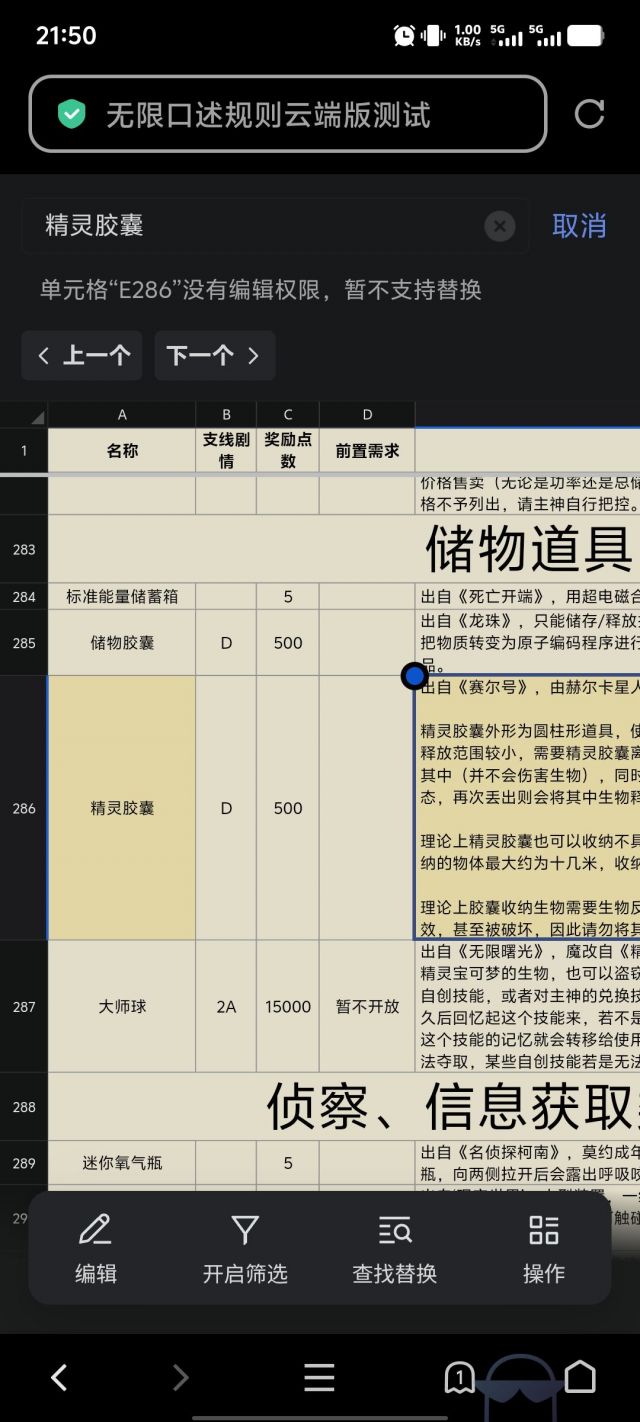Clear the search text with the X icon
This screenshot has width=640, height=1422.
pos(500,226)
